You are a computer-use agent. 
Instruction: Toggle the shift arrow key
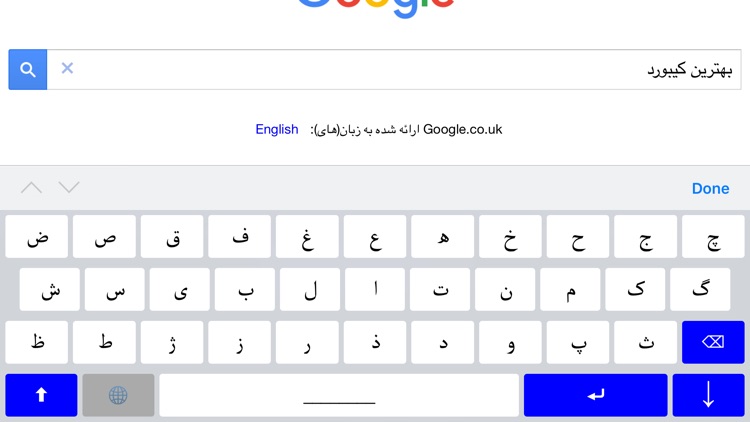pos(41,395)
